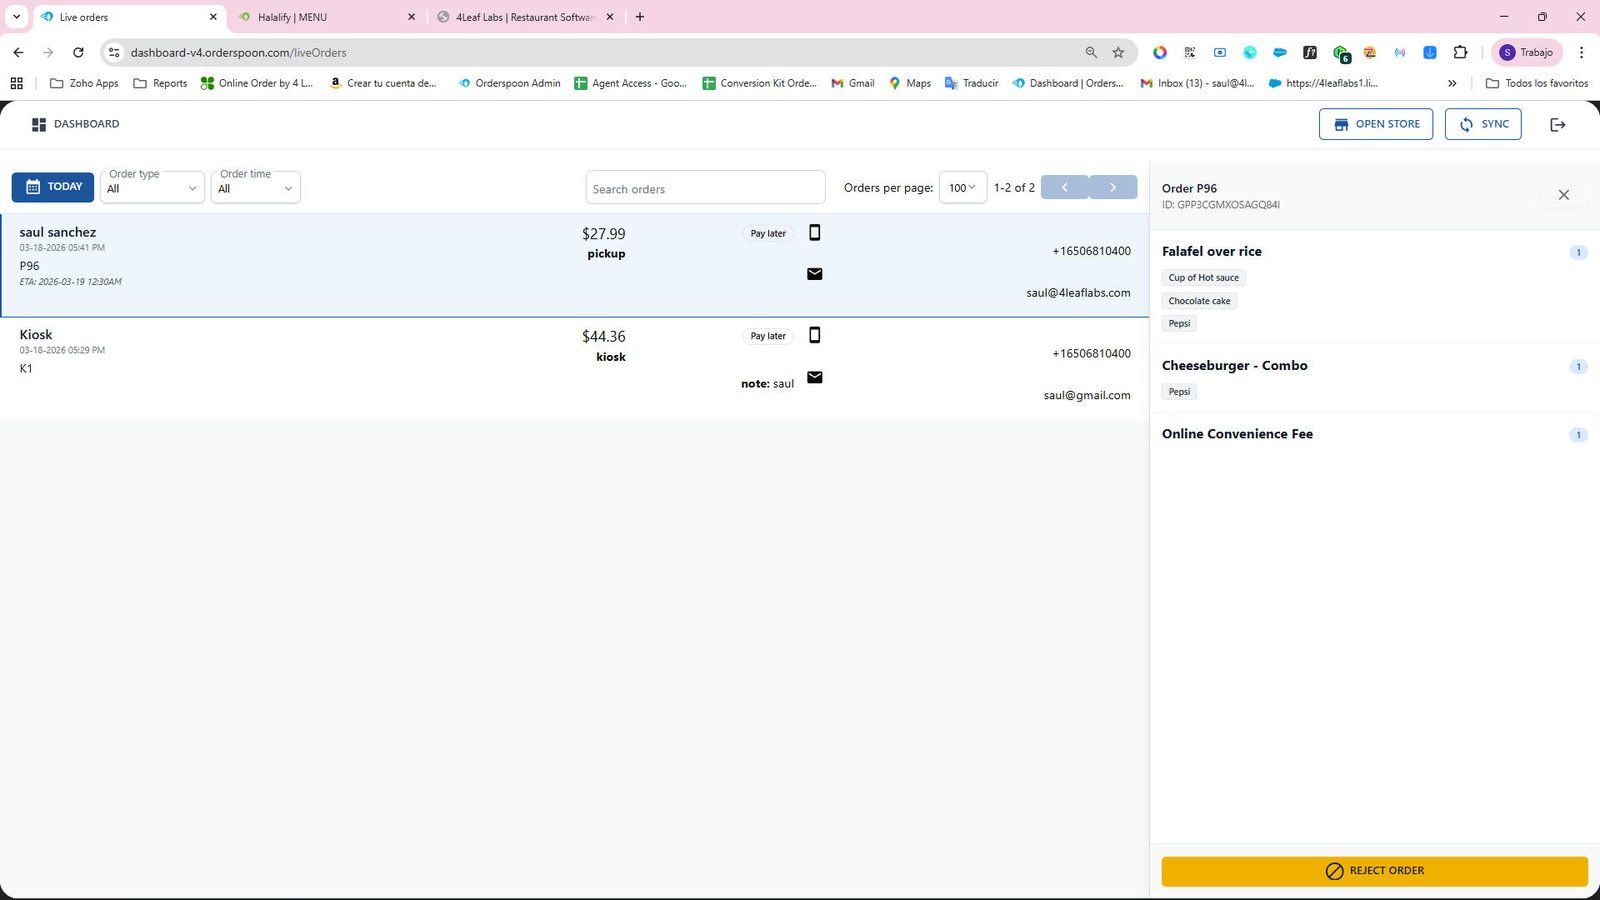The image size is (1600, 900).
Task: Expand hidden bookmarks chevron
Action: pyautogui.click(x=1452, y=83)
